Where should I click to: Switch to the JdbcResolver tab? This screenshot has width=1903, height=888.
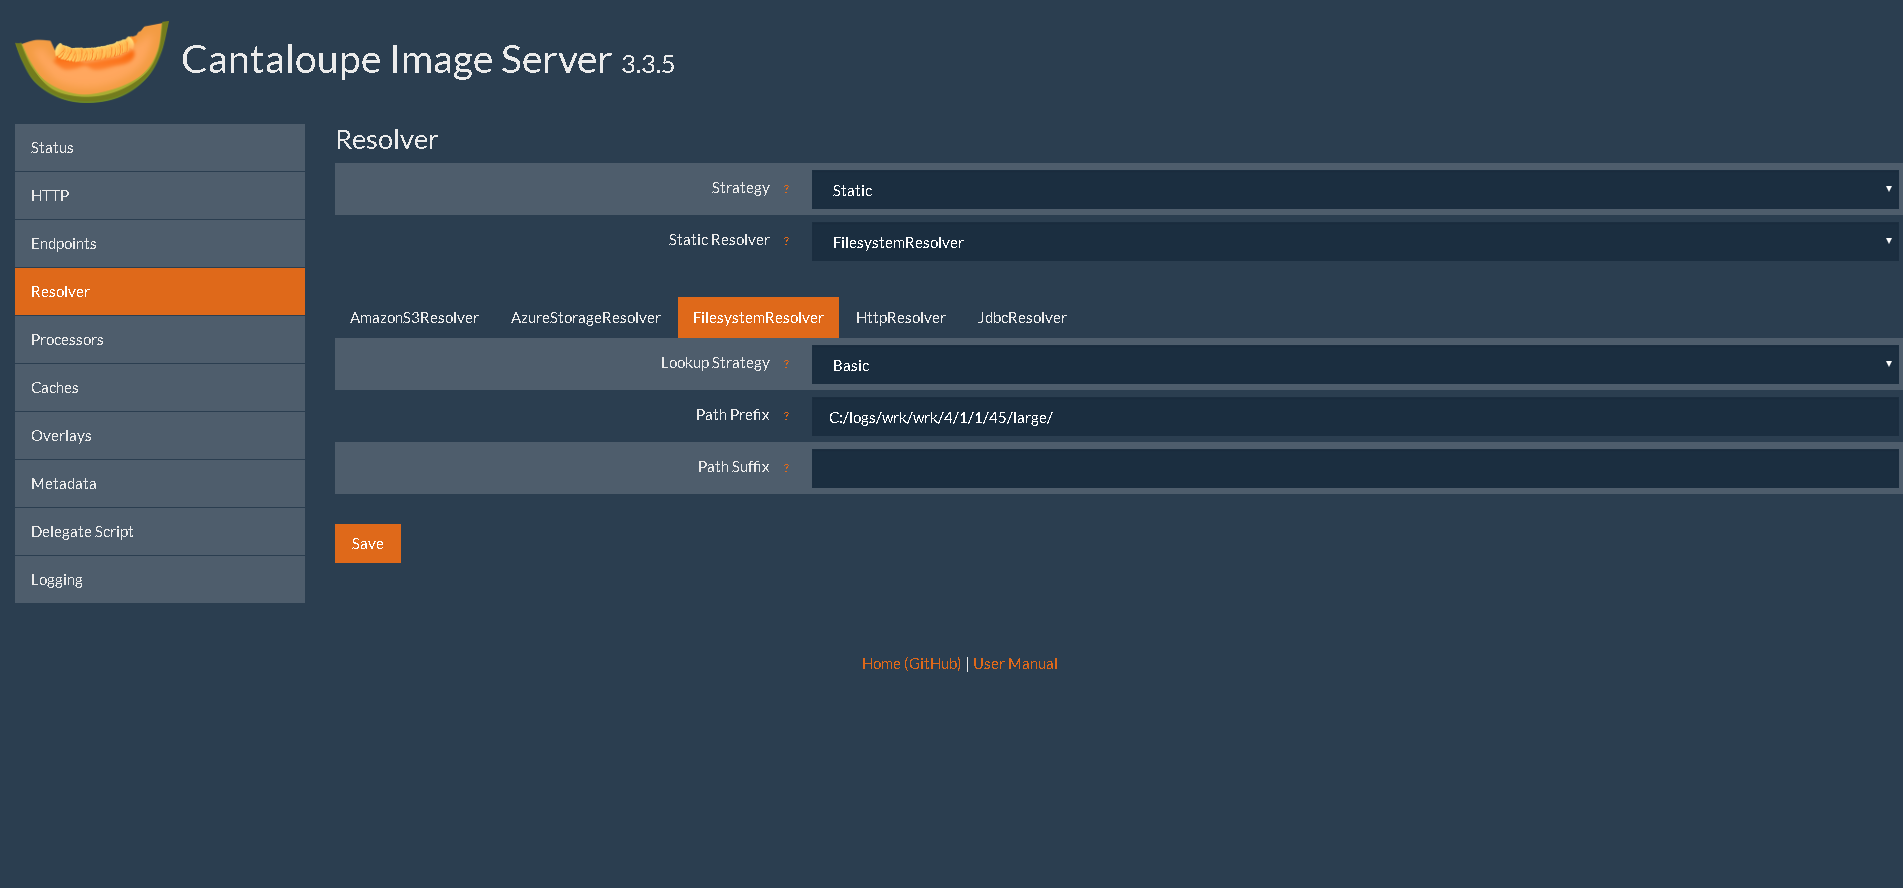(1022, 318)
